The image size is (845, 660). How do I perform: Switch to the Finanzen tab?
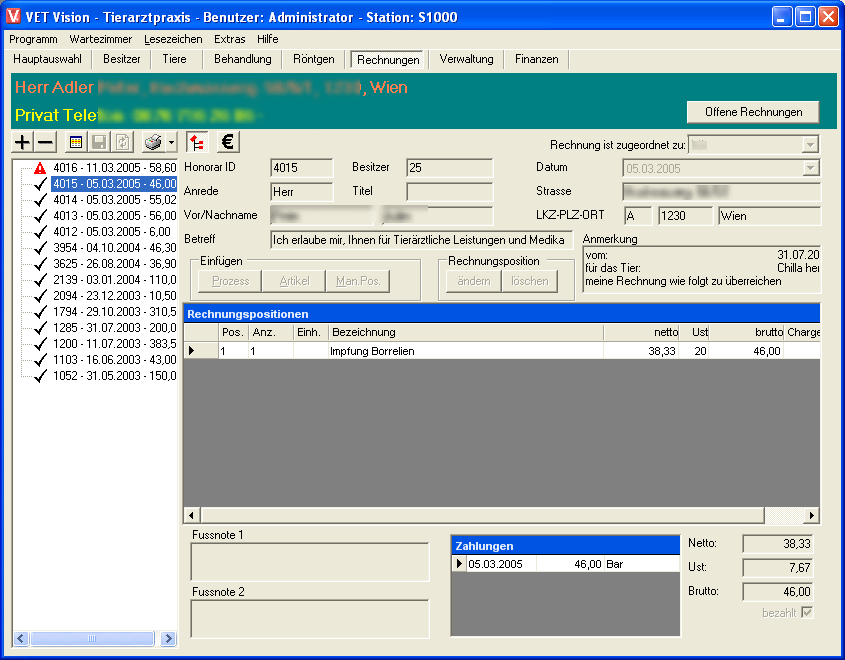pos(536,59)
